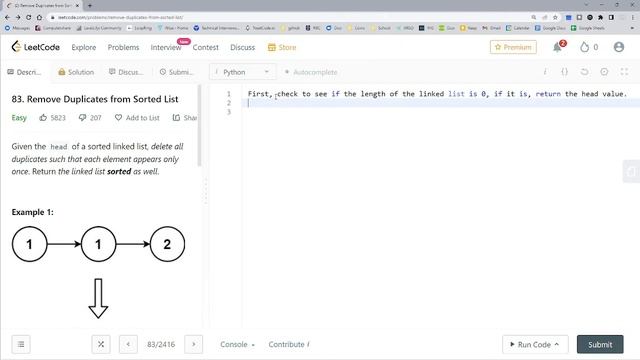Click the code on editor line 1
Image resolution: width=640 pixels, height=360 pixels.
(x=437, y=94)
